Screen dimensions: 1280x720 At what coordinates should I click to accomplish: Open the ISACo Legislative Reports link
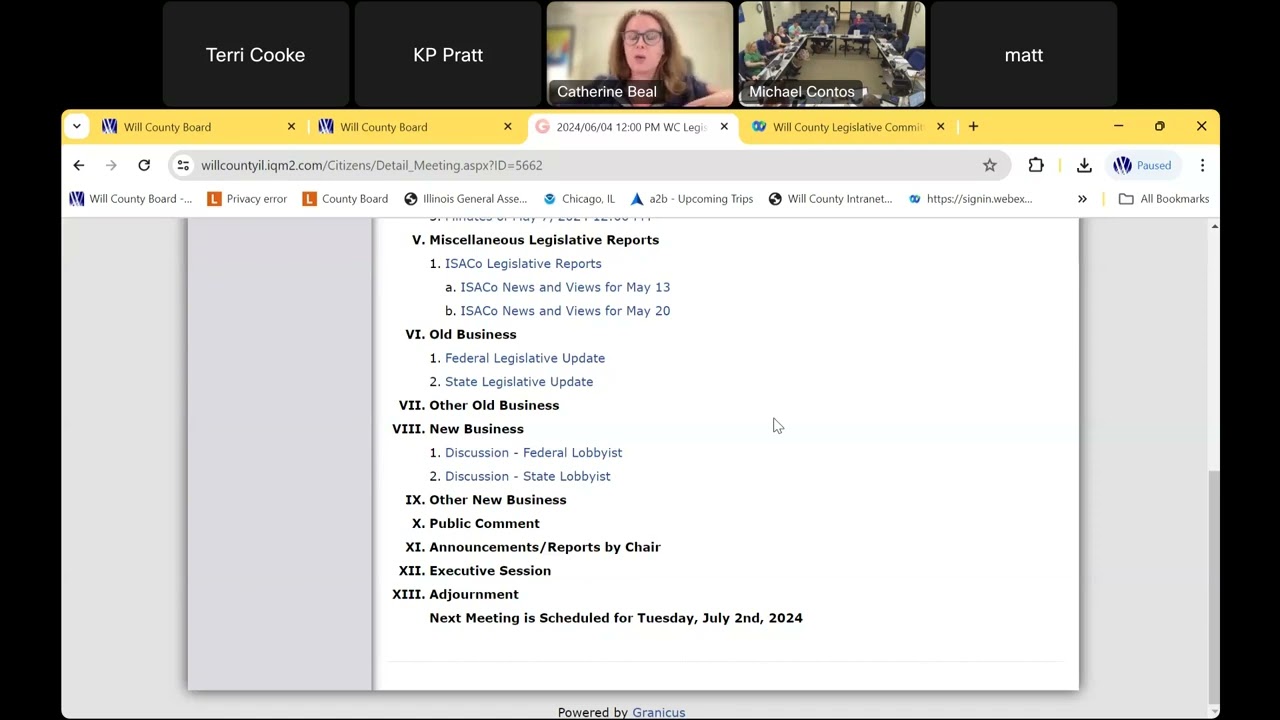click(523, 264)
